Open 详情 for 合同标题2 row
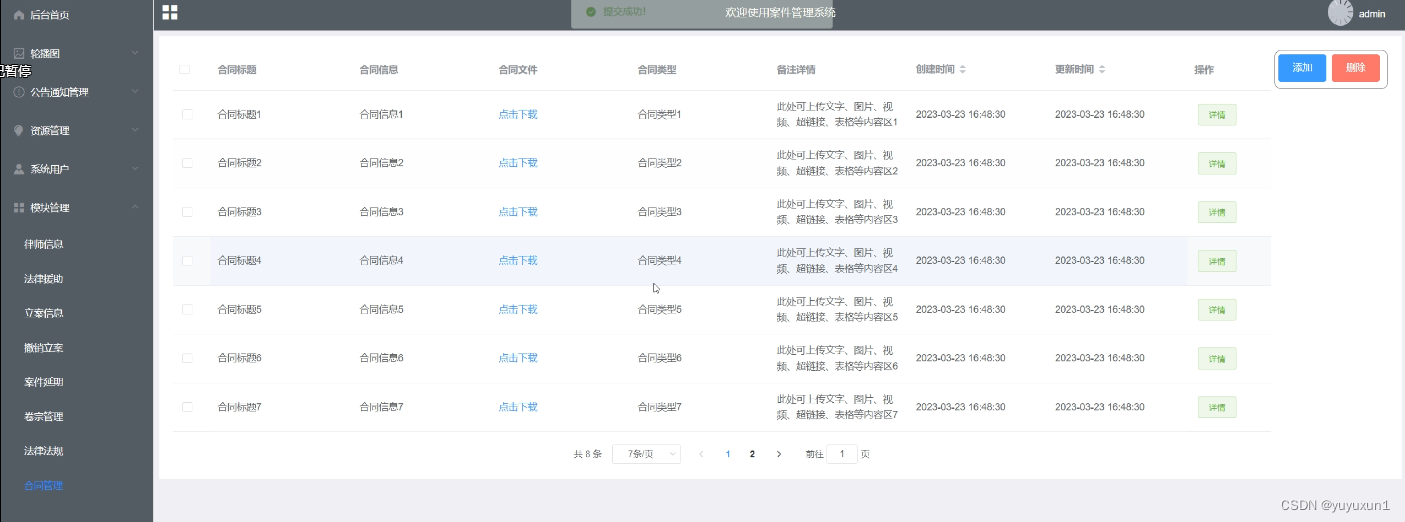Image resolution: width=1405 pixels, height=522 pixels. click(x=1217, y=163)
